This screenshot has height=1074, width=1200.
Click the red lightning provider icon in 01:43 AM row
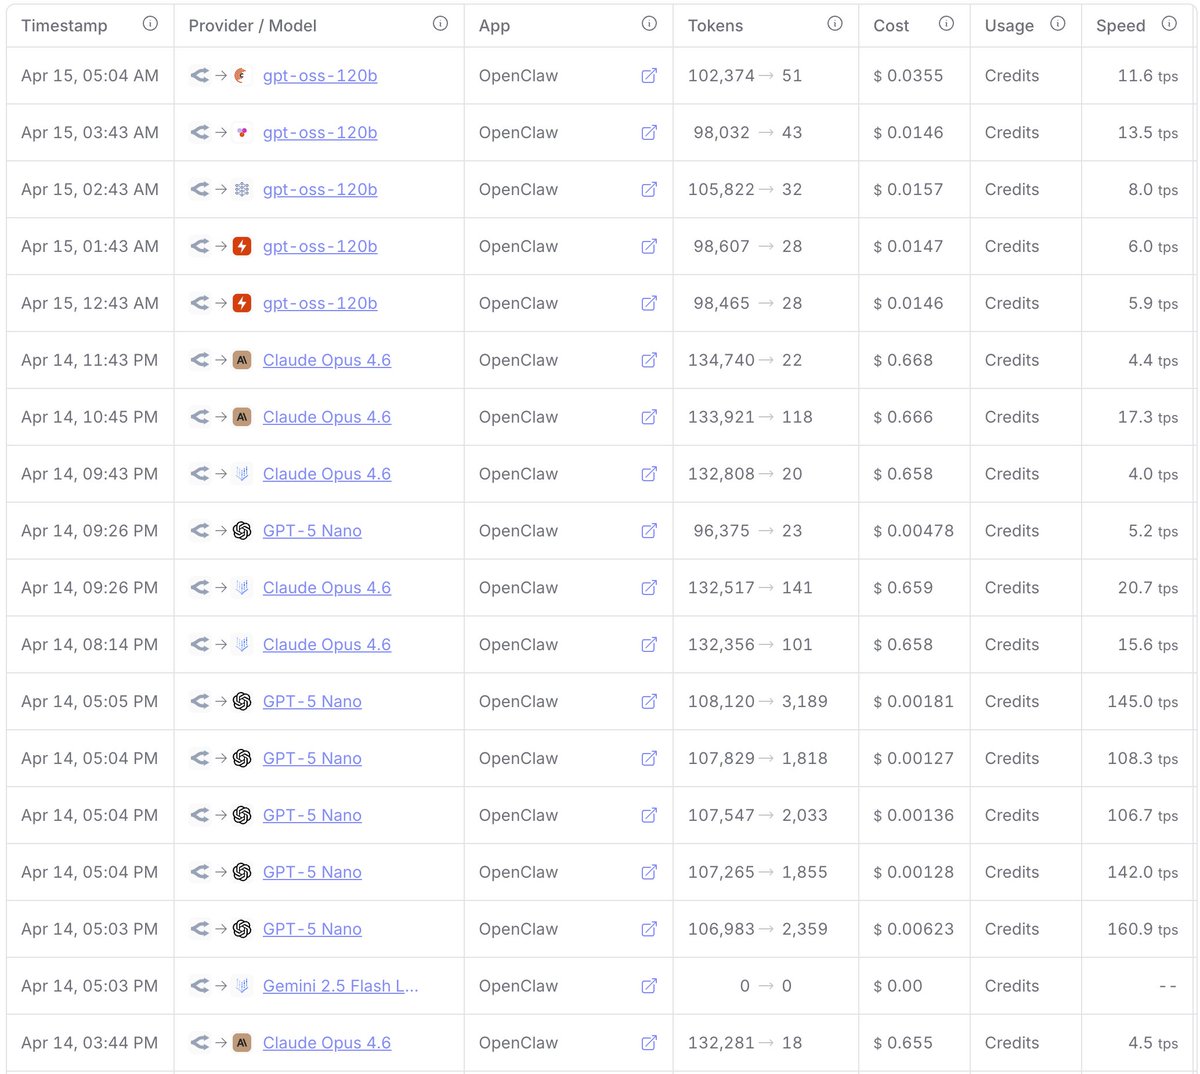click(242, 246)
